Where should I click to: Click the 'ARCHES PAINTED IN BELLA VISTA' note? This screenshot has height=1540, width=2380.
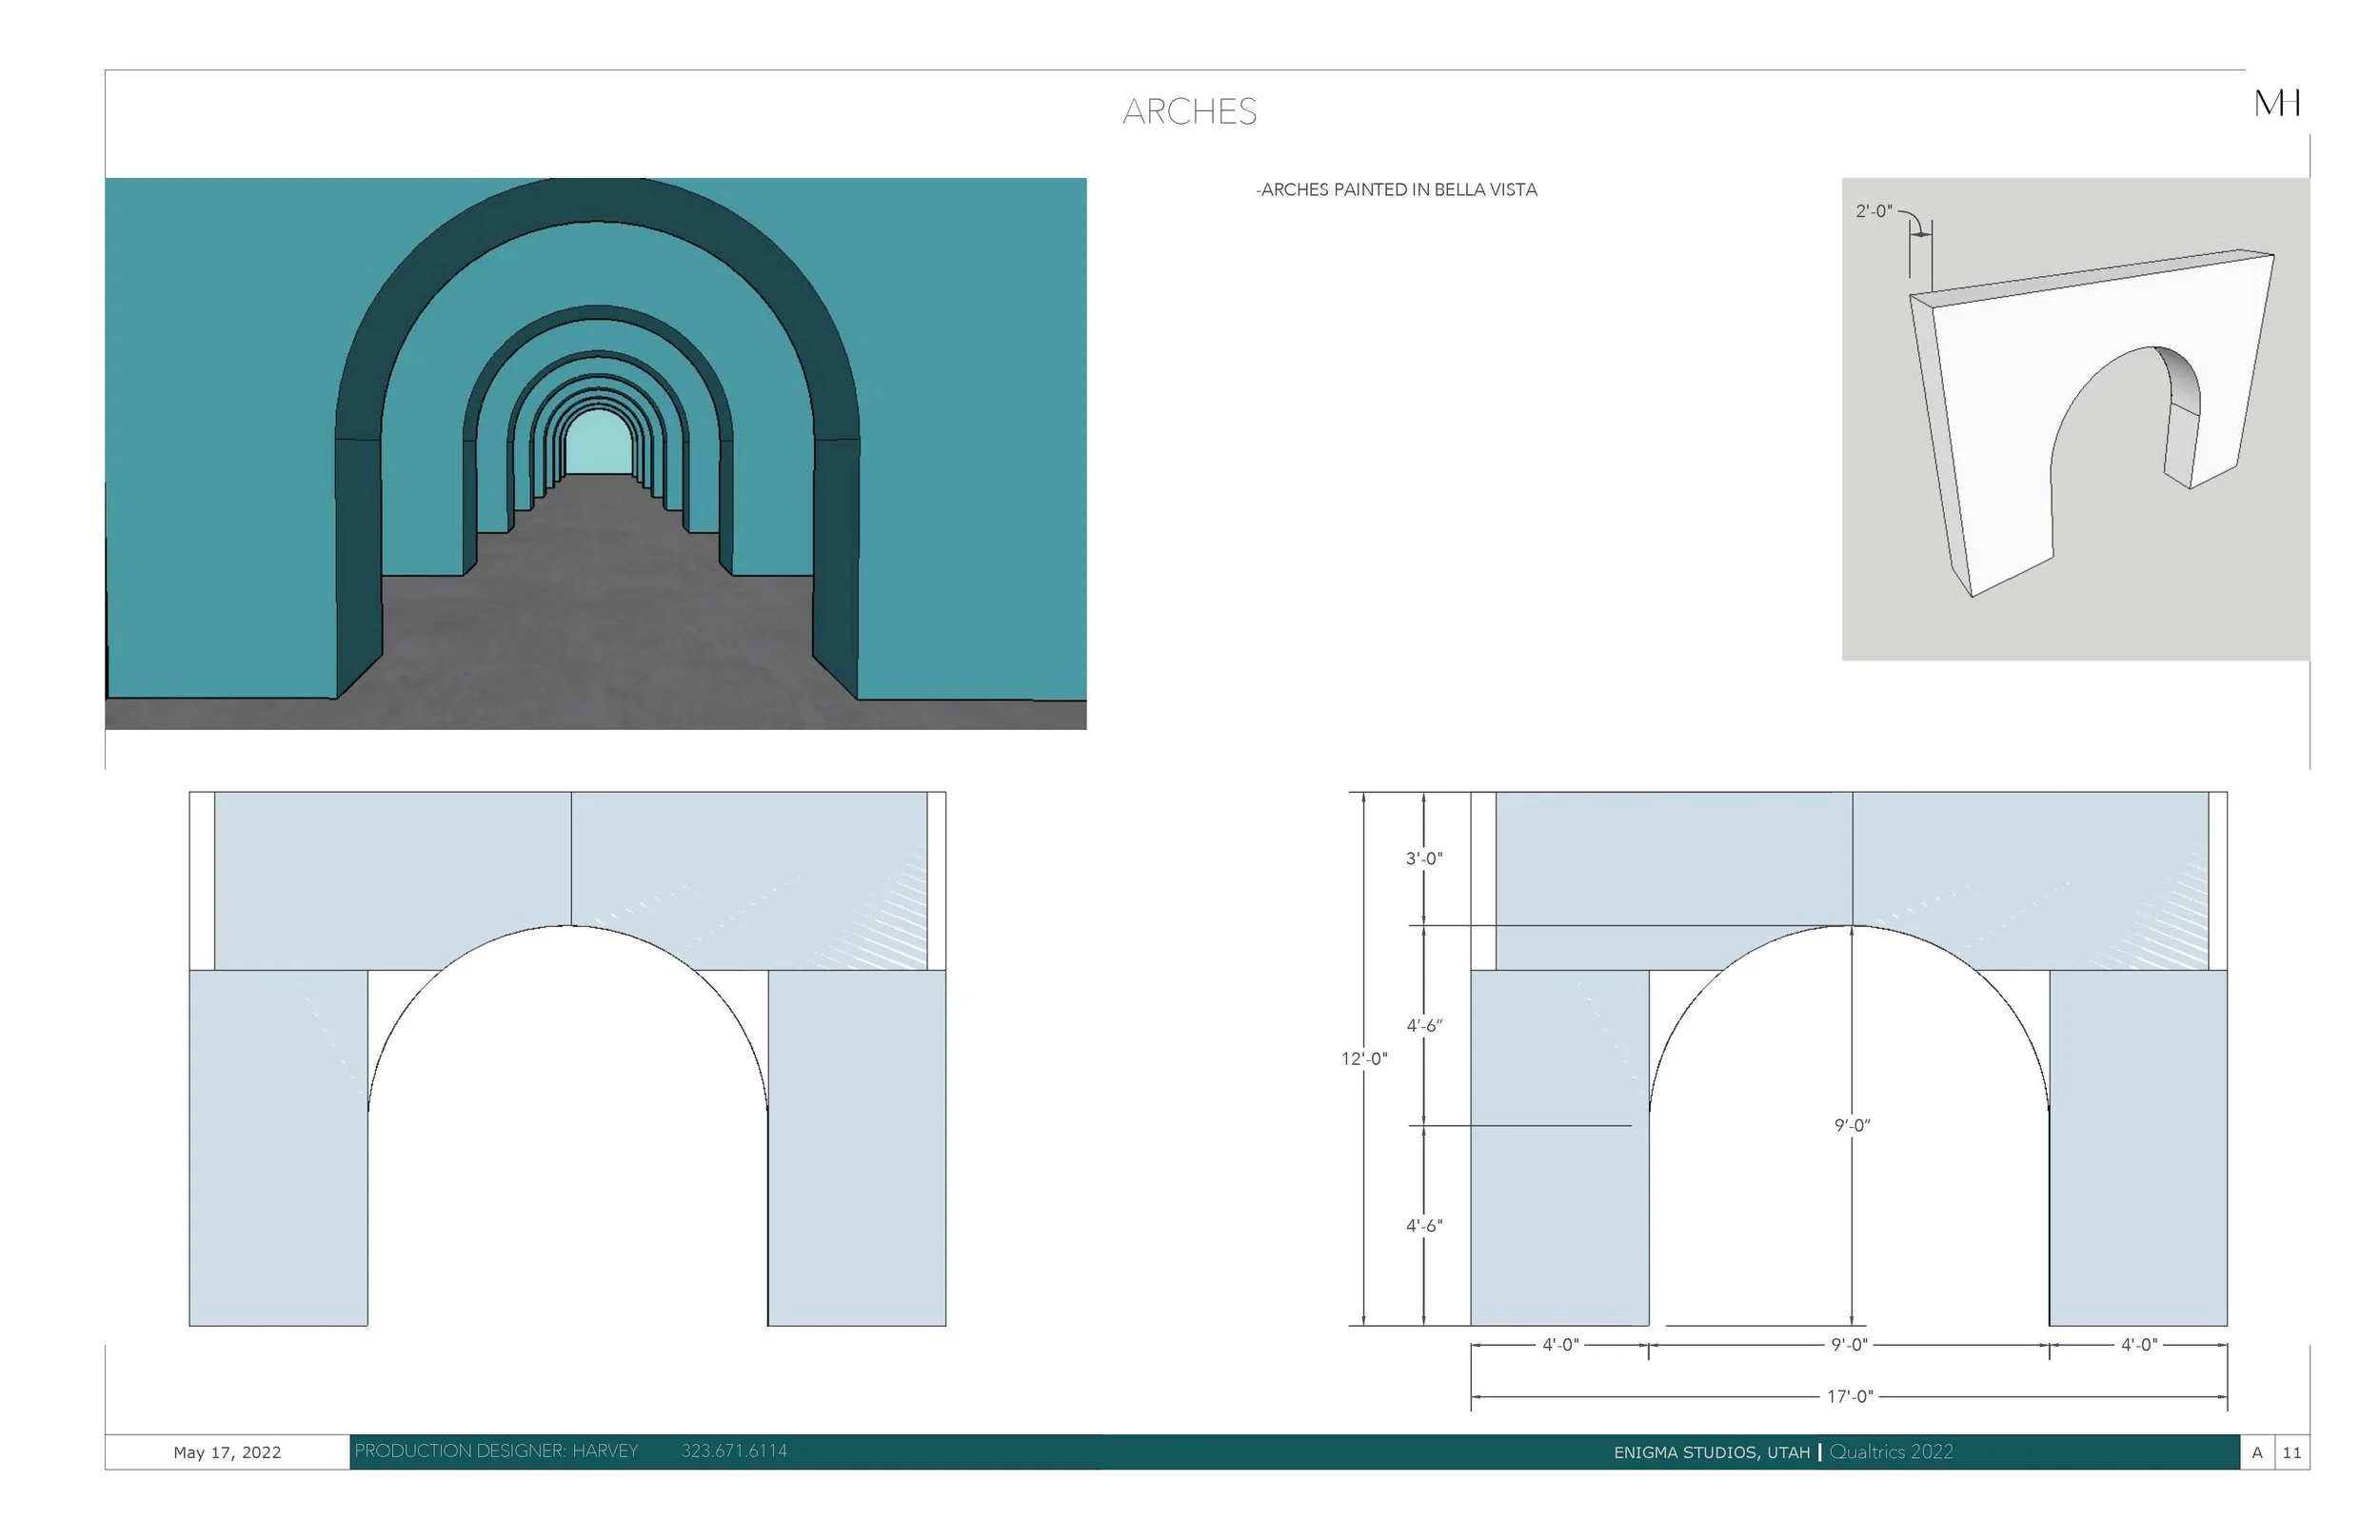click(1396, 190)
